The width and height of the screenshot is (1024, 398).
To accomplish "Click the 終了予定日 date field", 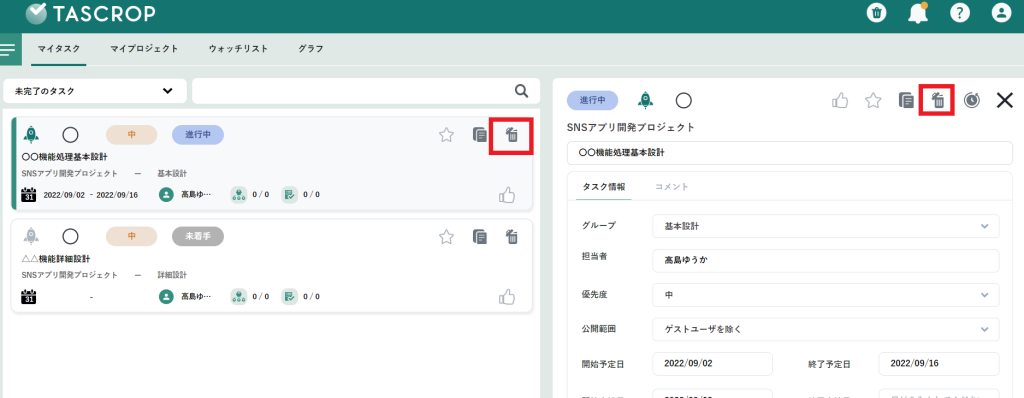I will 939,363.
